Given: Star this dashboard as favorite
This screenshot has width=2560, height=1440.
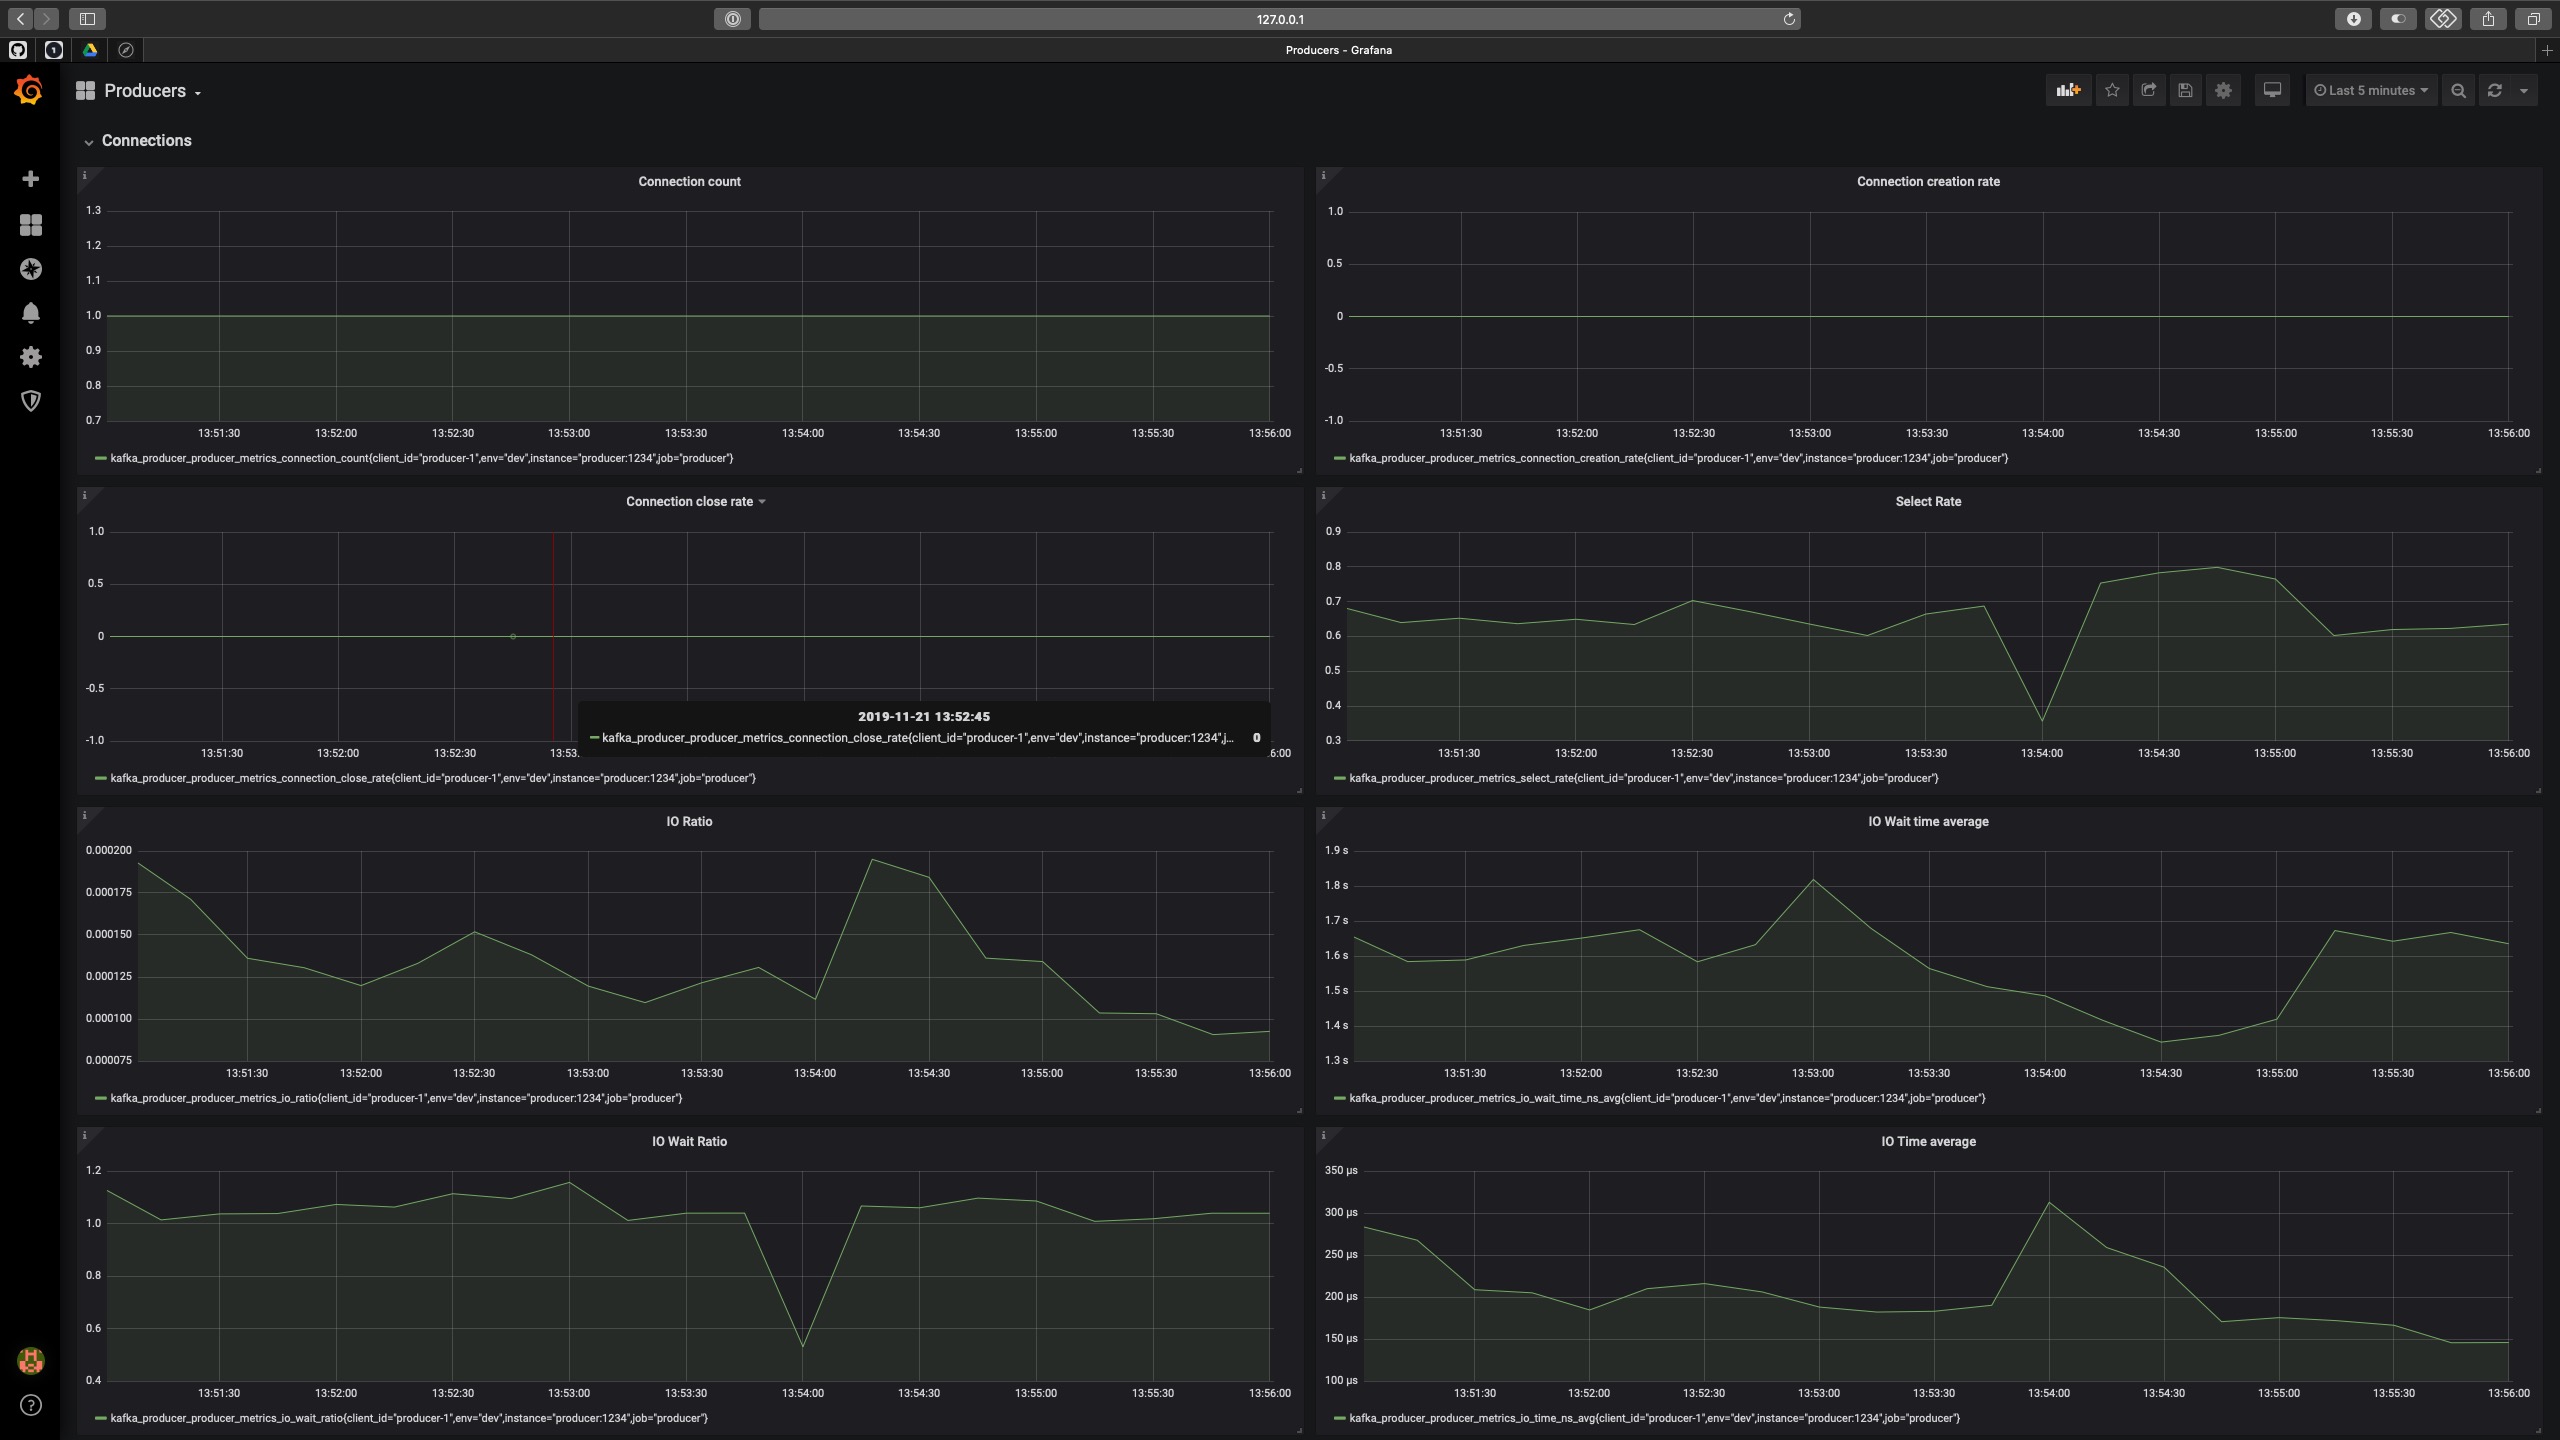Looking at the screenshot, I should point(2112,91).
